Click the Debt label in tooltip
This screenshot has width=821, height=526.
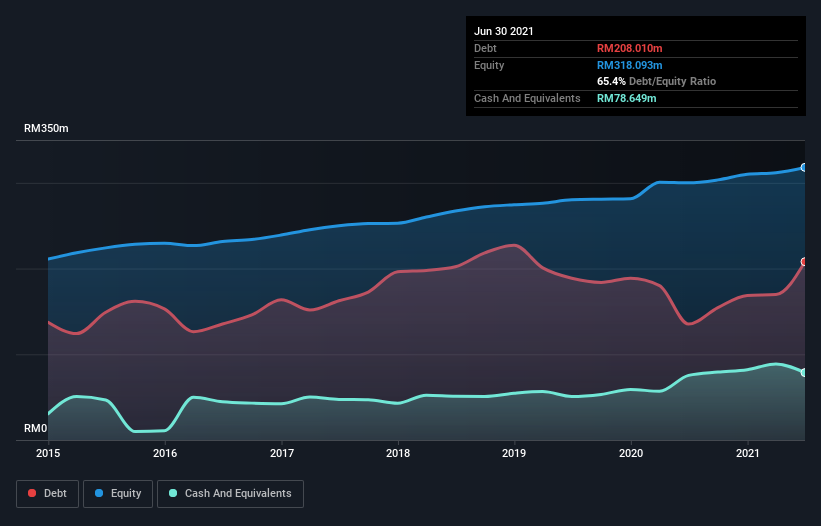pos(485,48)
